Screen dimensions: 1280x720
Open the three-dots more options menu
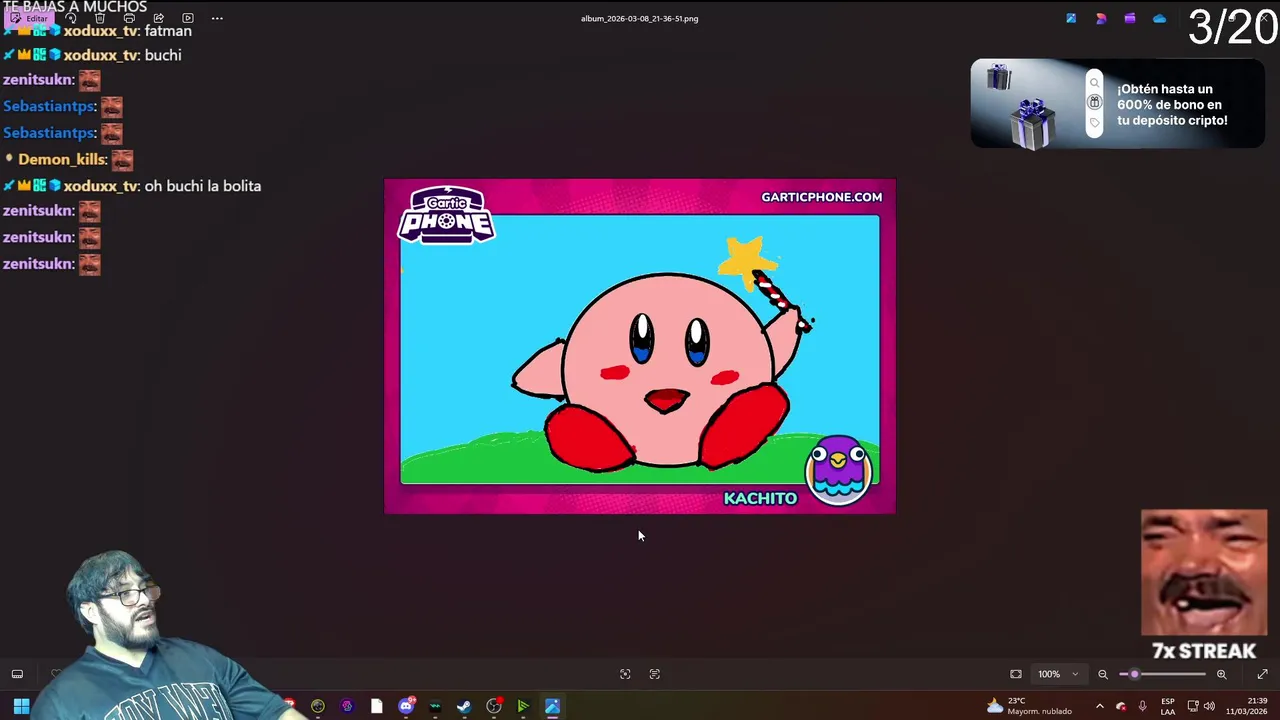(217, 18)
